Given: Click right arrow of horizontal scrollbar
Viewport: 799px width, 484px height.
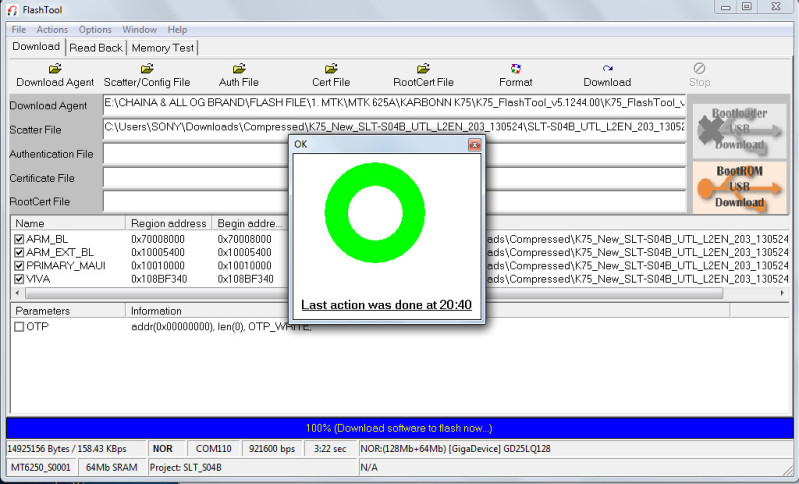Looking at the screenshot, I should (x=782, y=293).
